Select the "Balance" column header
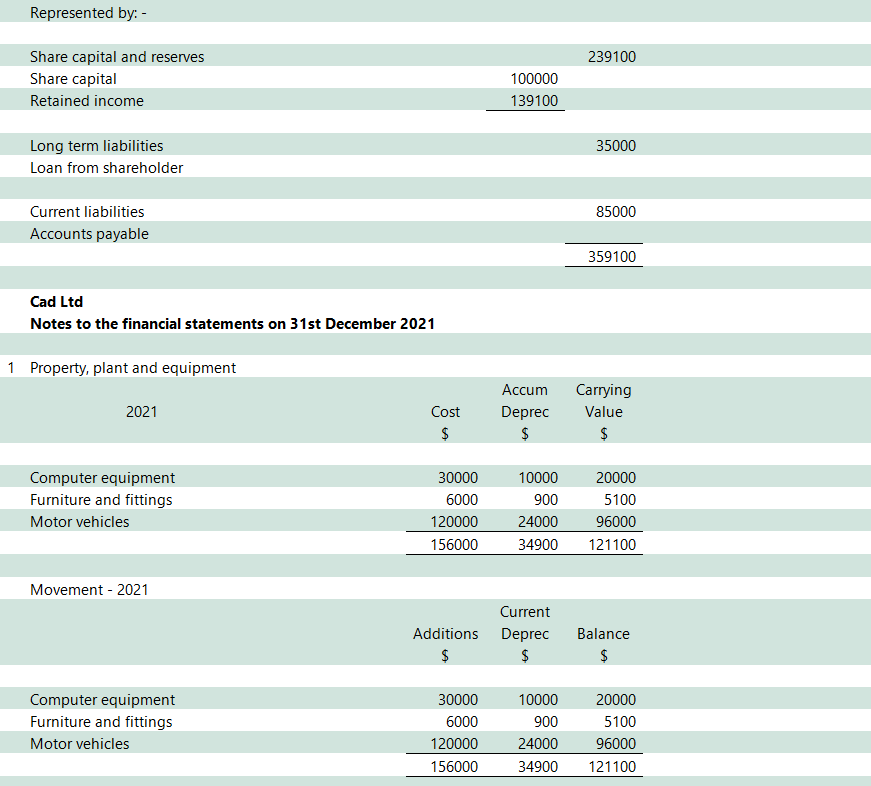The height and width of the screenshot is (786, 871). point(603,634)
